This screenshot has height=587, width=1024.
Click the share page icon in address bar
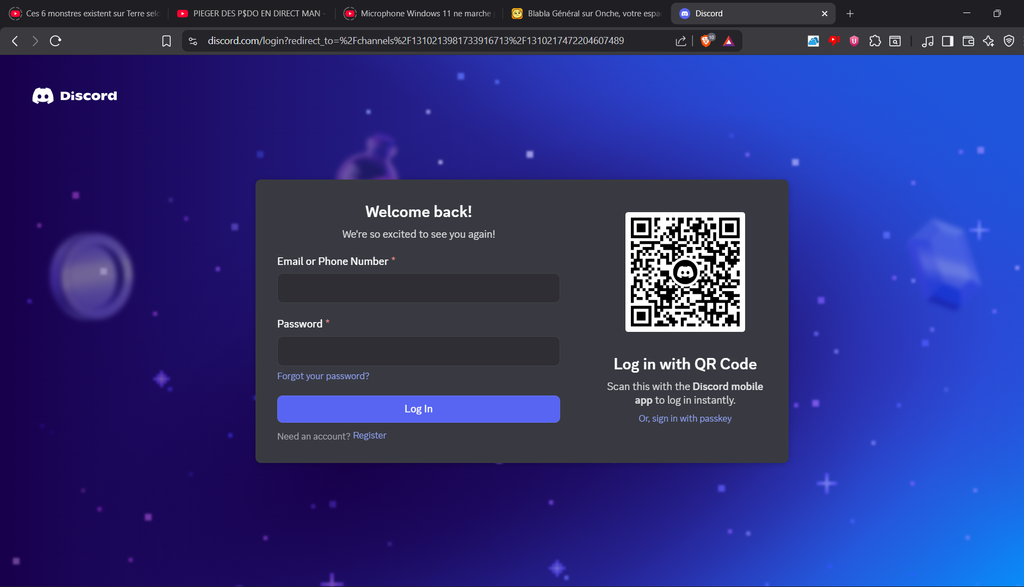681,41
